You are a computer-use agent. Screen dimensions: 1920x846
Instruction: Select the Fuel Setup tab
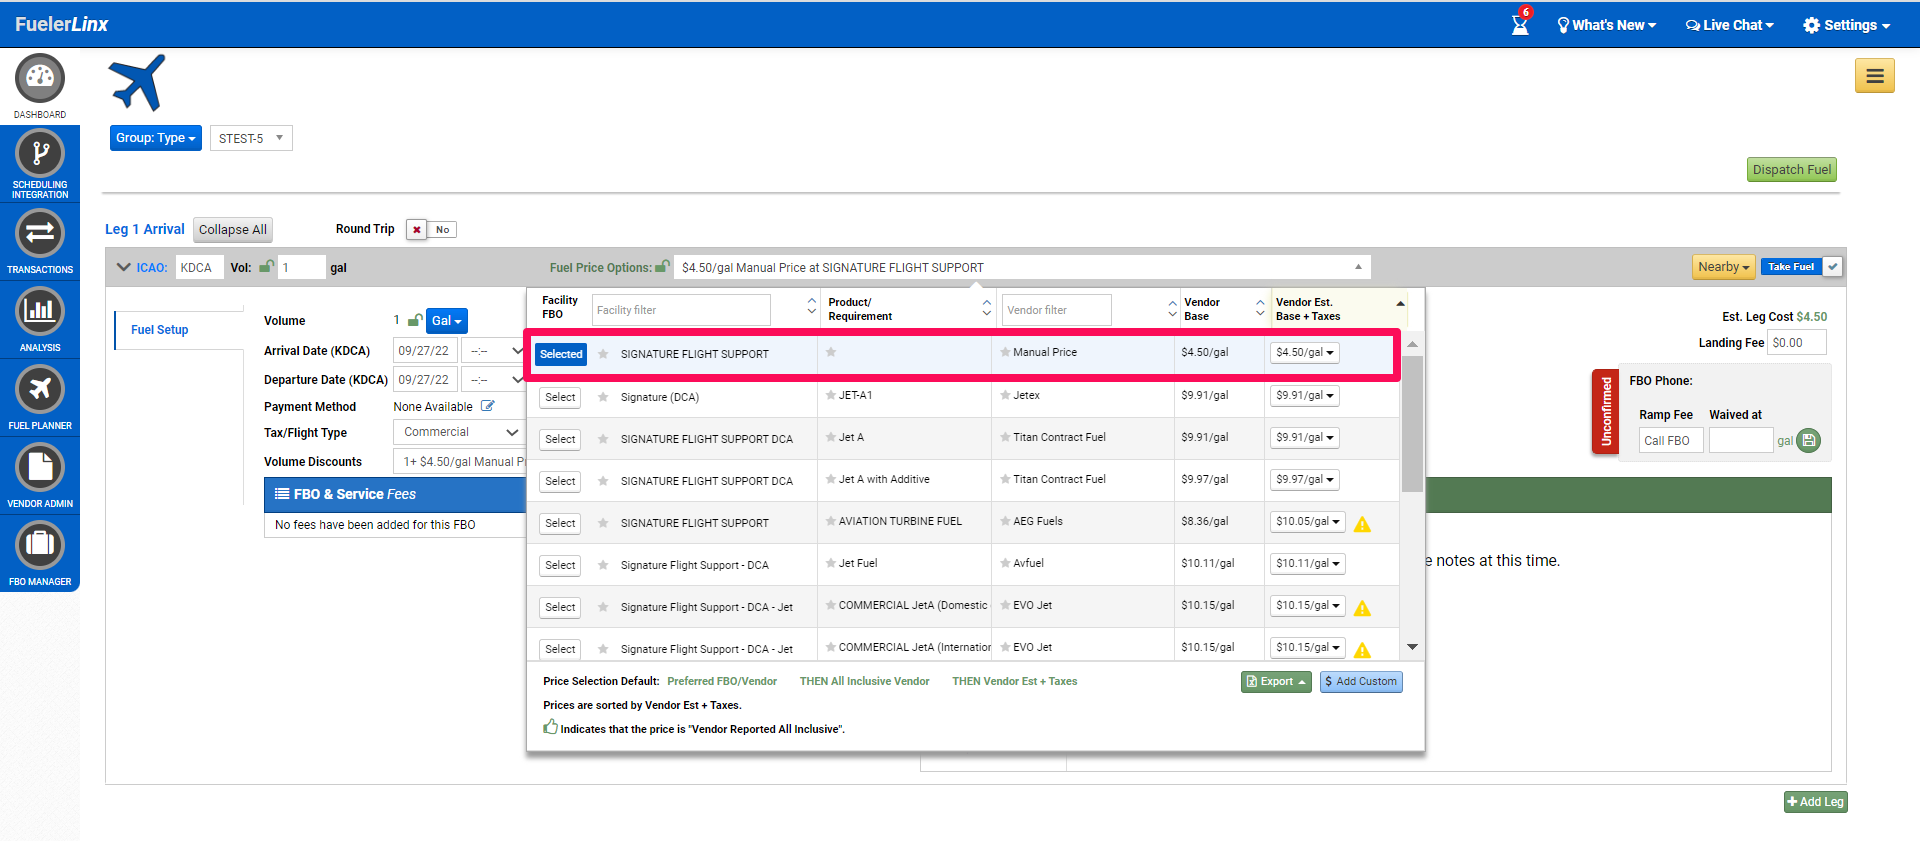point(160,330)
